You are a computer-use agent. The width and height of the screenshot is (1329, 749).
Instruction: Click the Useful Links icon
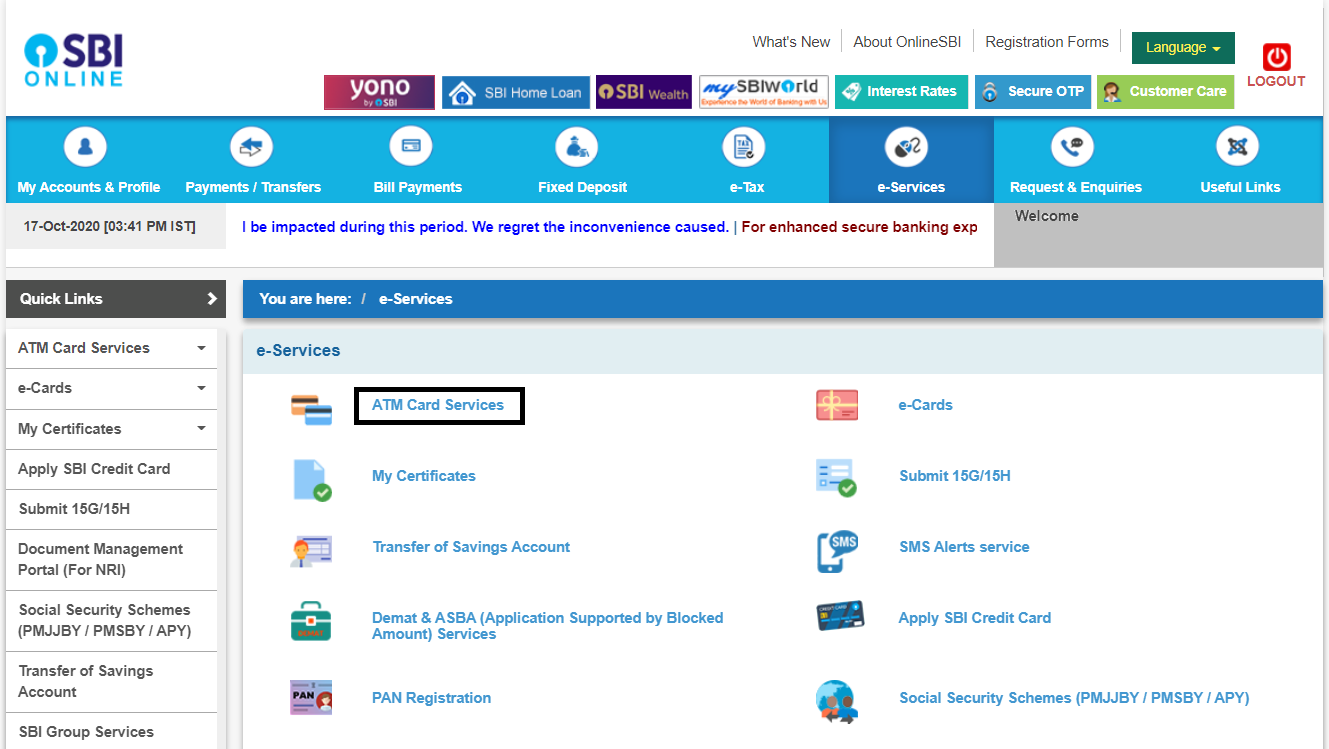point(1237,148)
